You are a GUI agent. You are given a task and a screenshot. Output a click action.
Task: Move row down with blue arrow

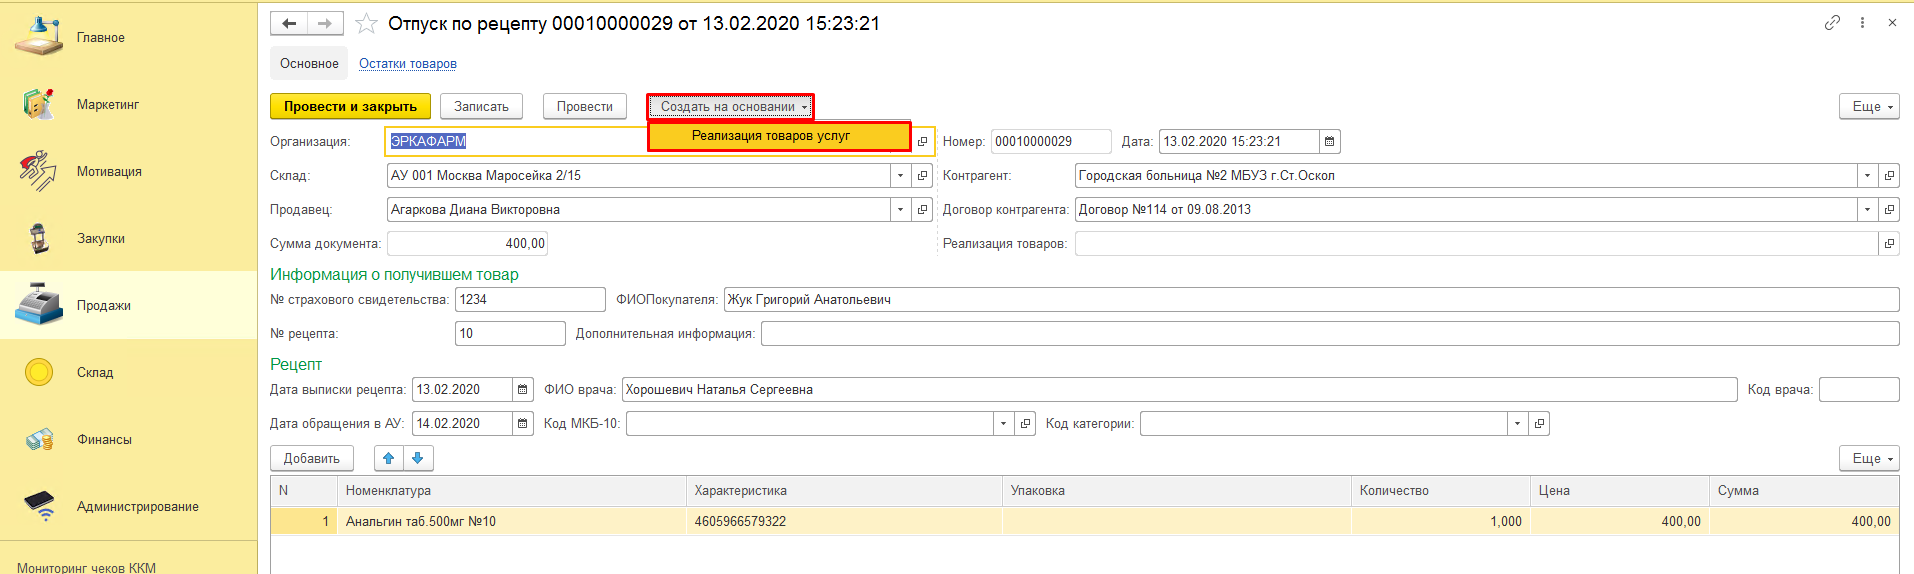pyautogui.click(x=418, y=458)
